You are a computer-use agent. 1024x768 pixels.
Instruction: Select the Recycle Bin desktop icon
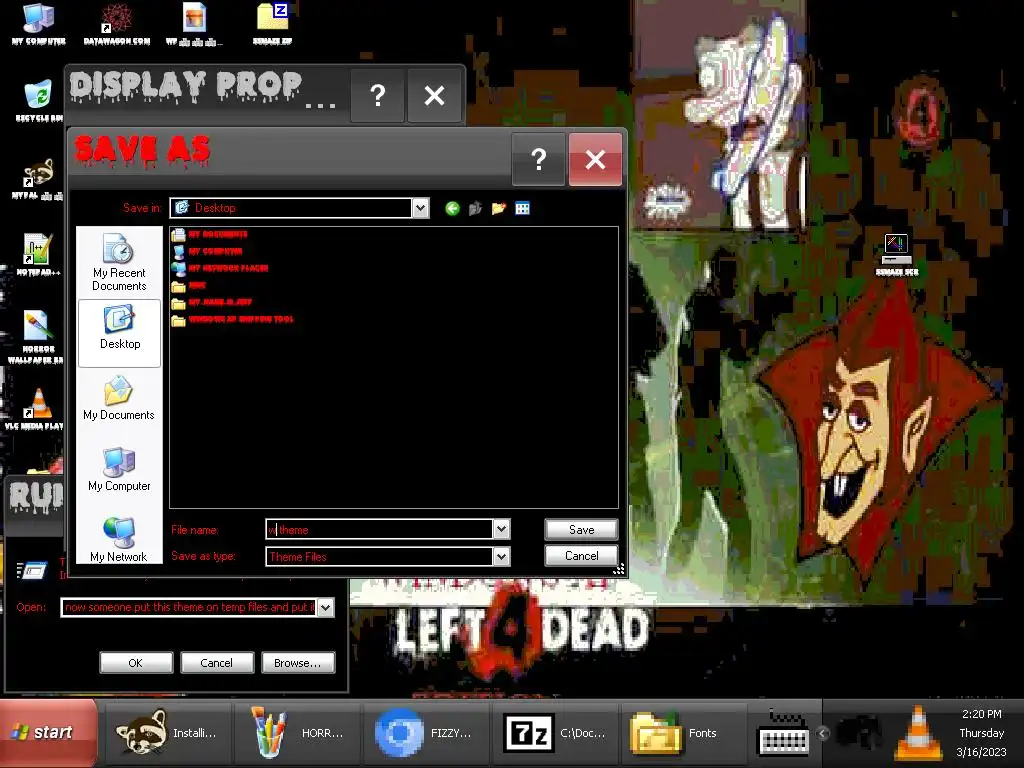[x=38, y=101]
